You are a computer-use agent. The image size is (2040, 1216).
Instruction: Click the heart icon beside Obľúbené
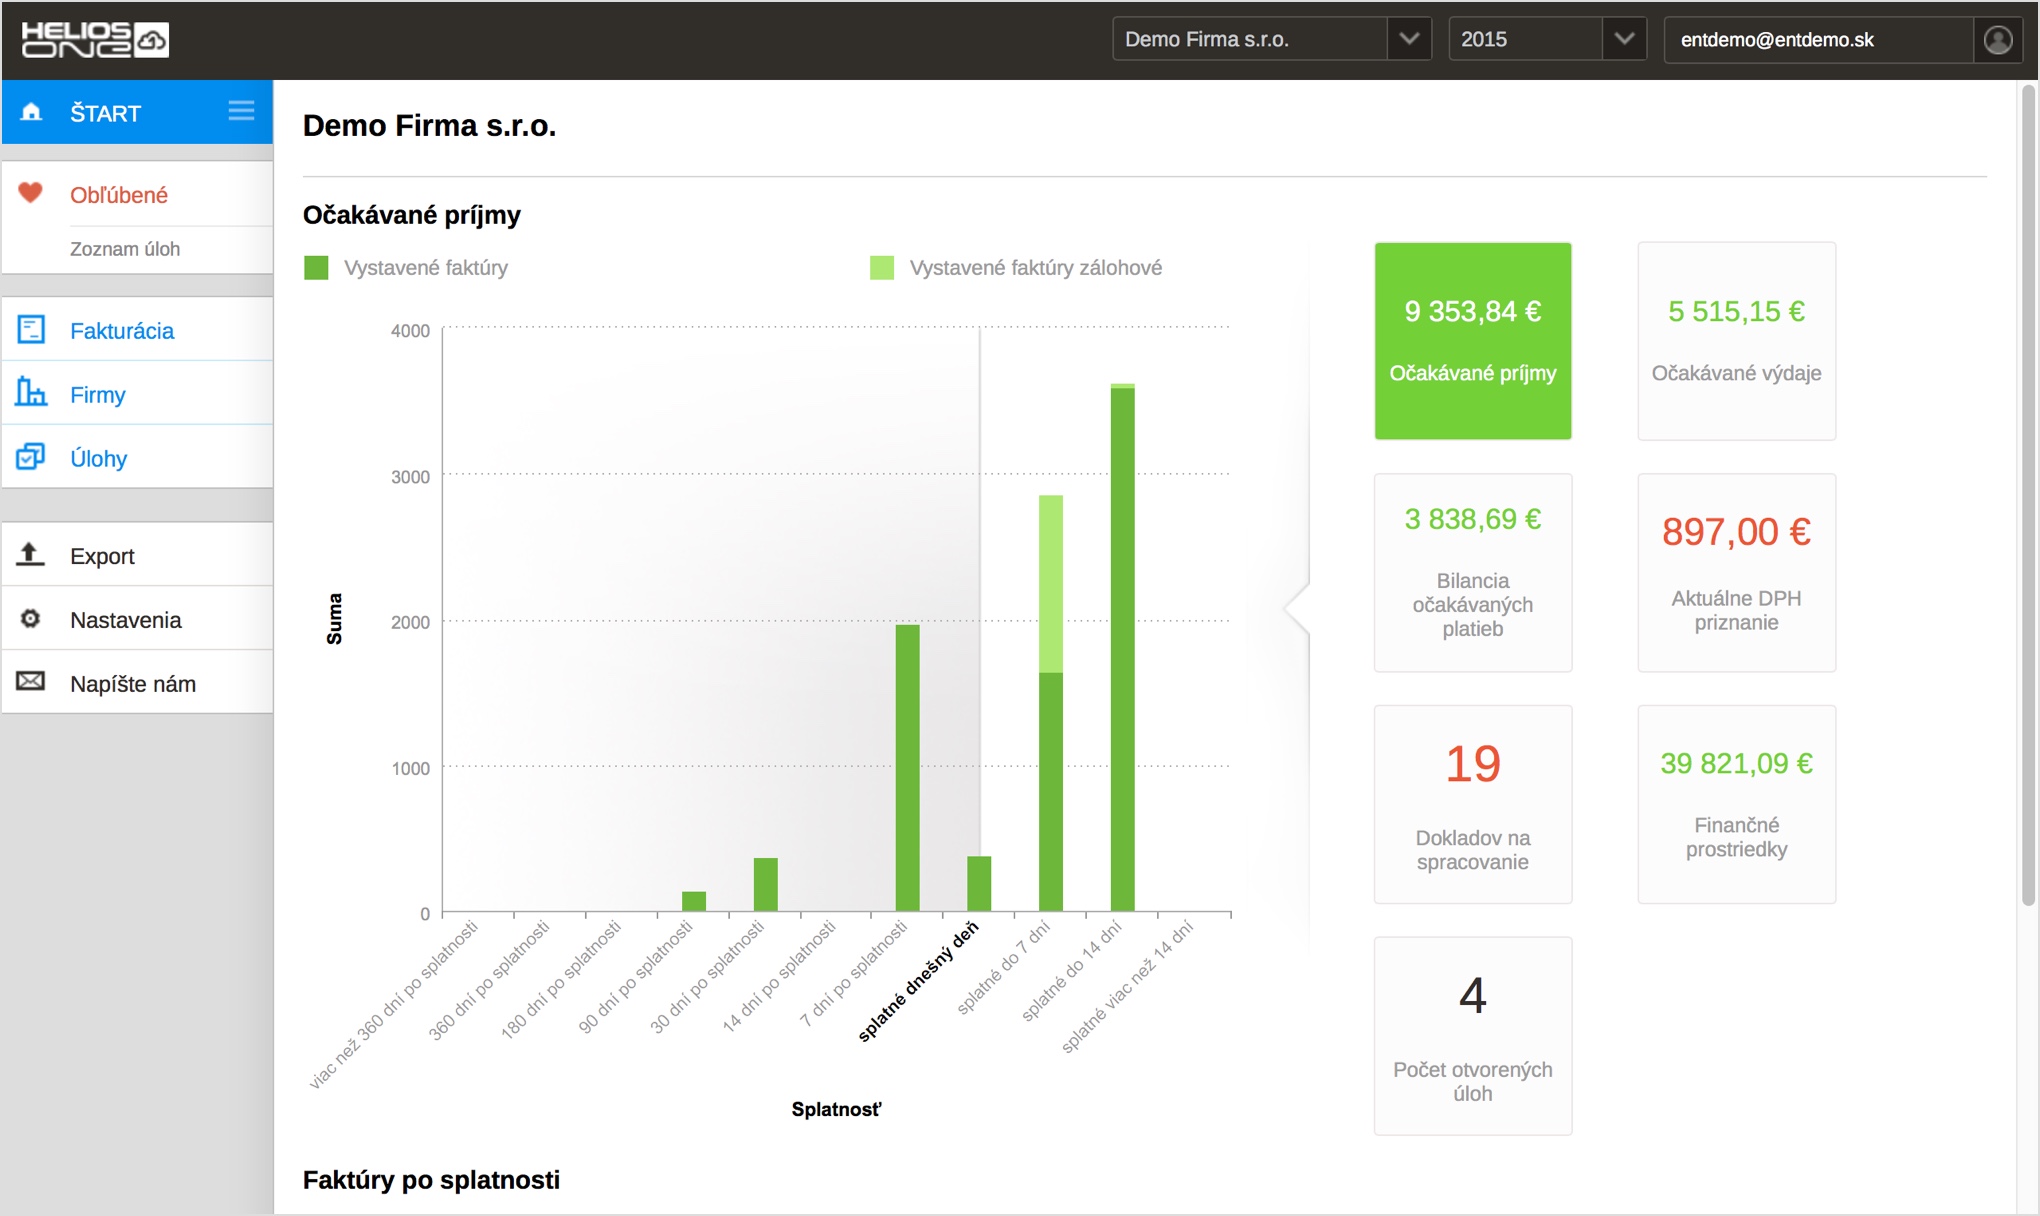click(31, 193)
